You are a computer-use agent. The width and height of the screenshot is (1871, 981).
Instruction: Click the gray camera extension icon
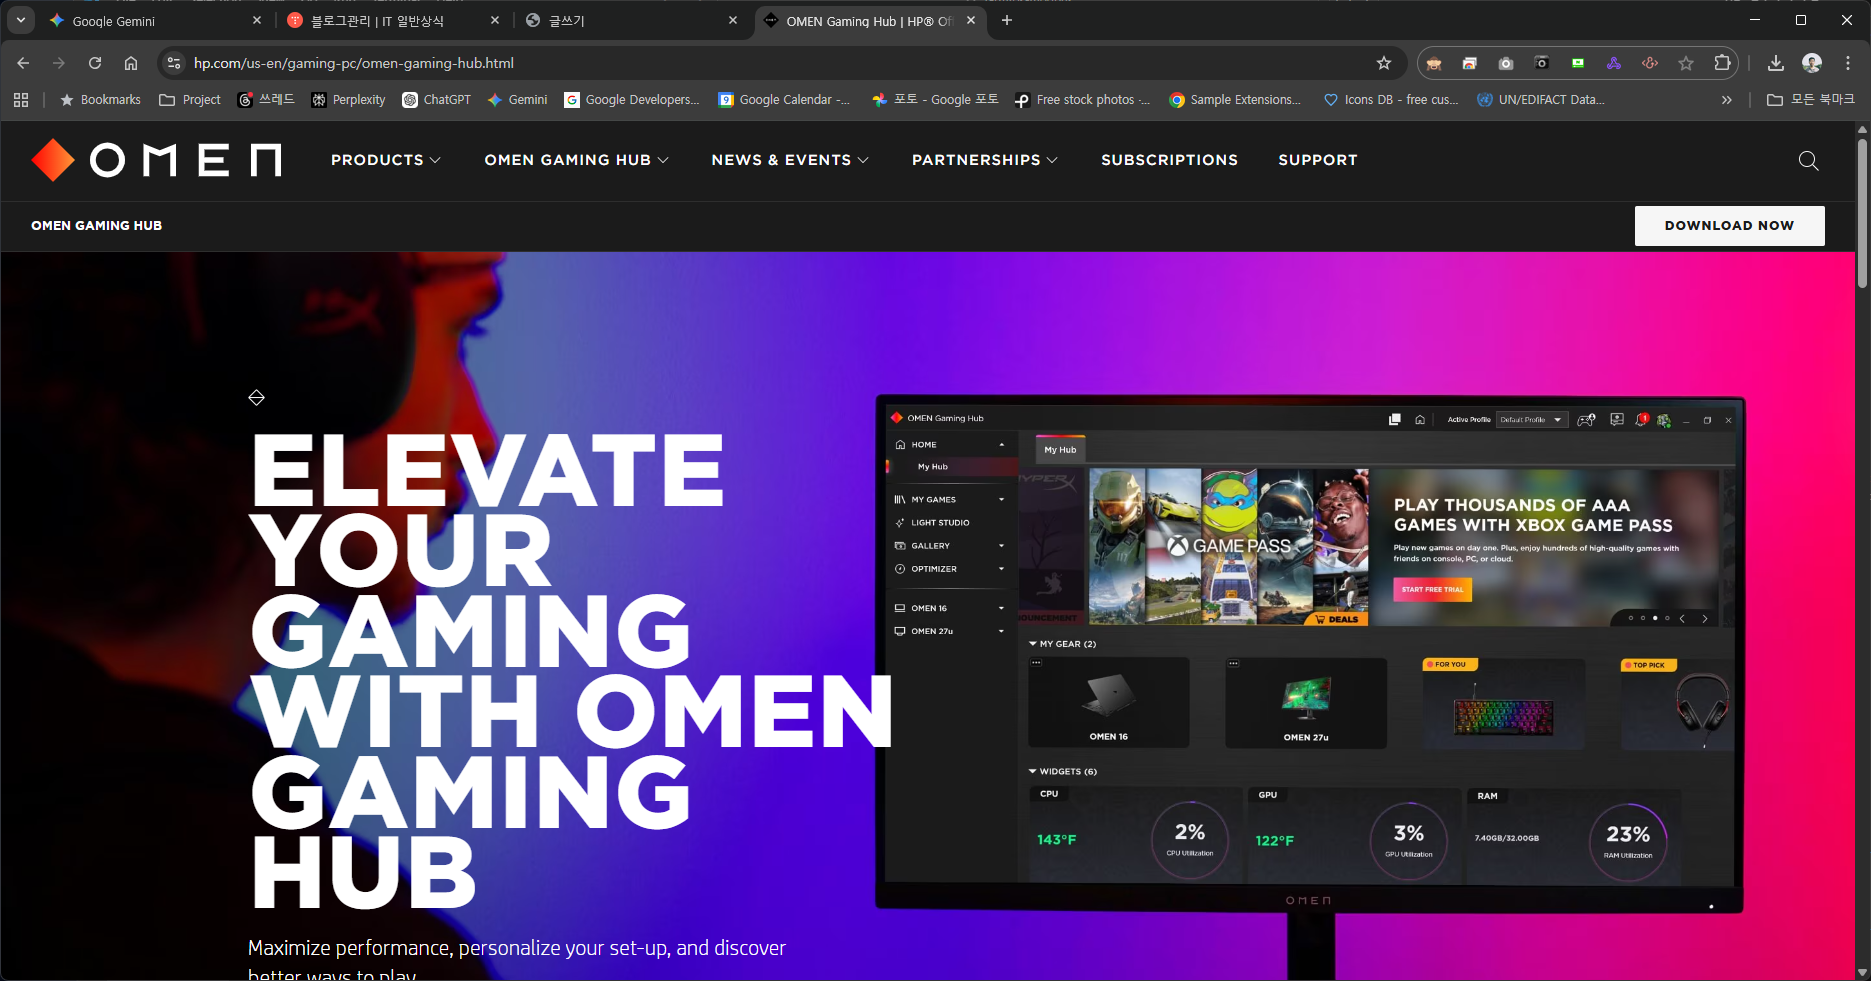pyautogui.click(x=1506, y=63)
